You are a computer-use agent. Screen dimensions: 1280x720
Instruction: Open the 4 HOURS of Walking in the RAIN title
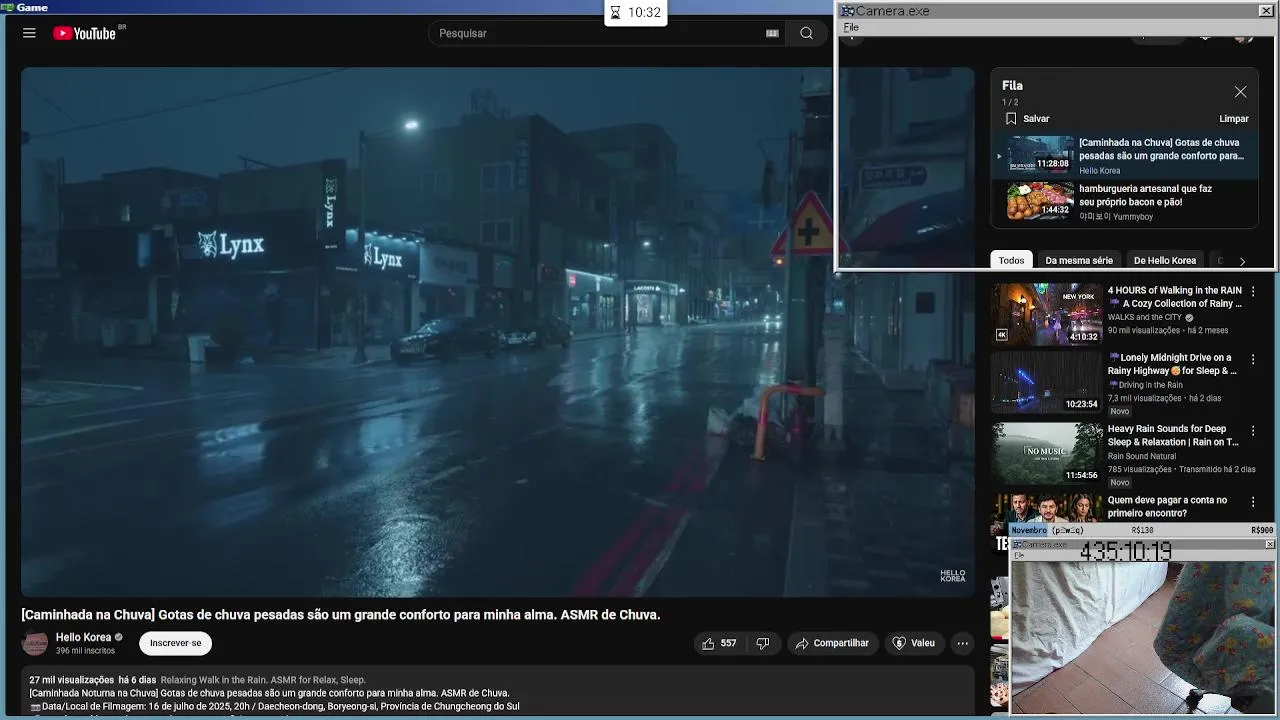click(1175, 297)
